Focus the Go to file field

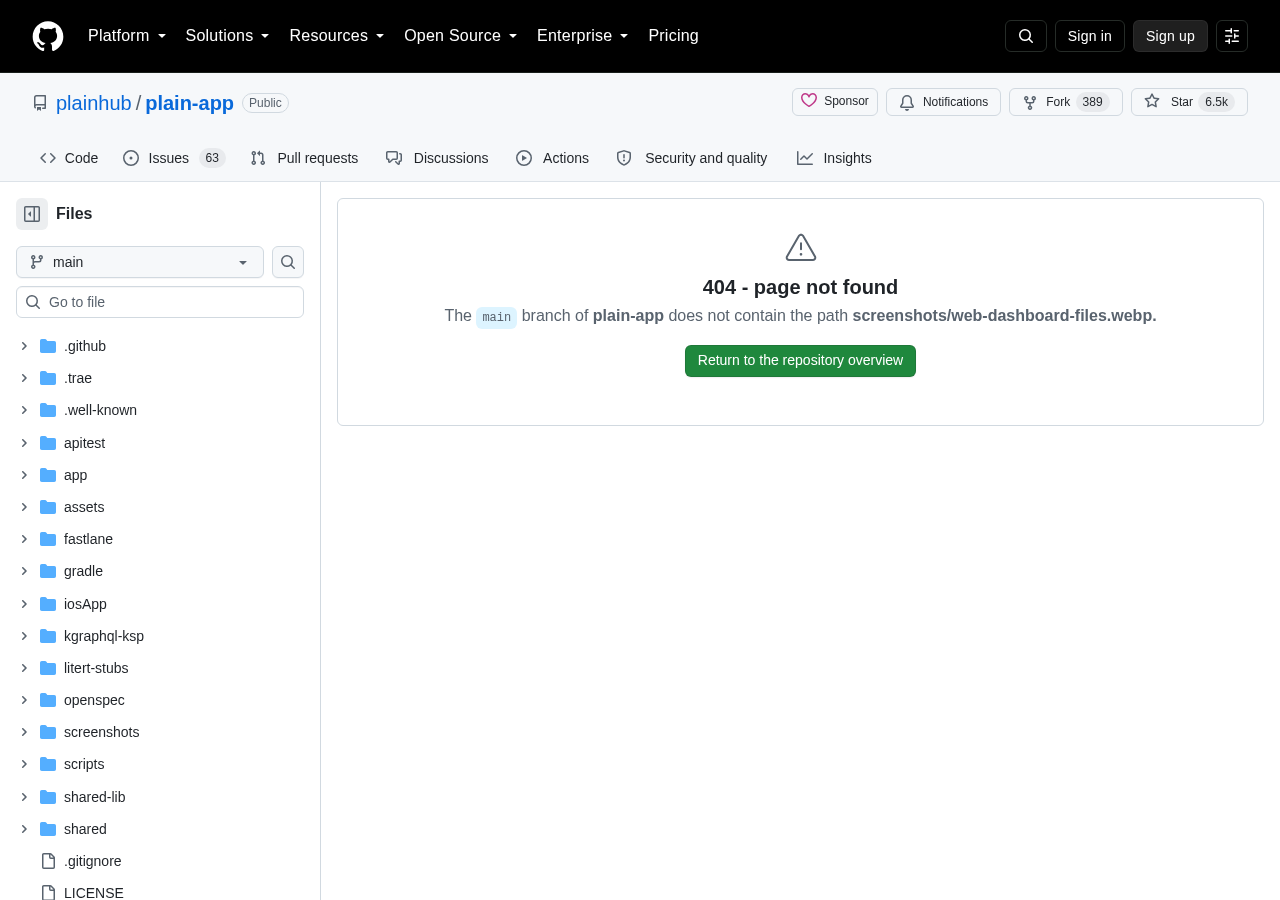[x=160, y=302]
